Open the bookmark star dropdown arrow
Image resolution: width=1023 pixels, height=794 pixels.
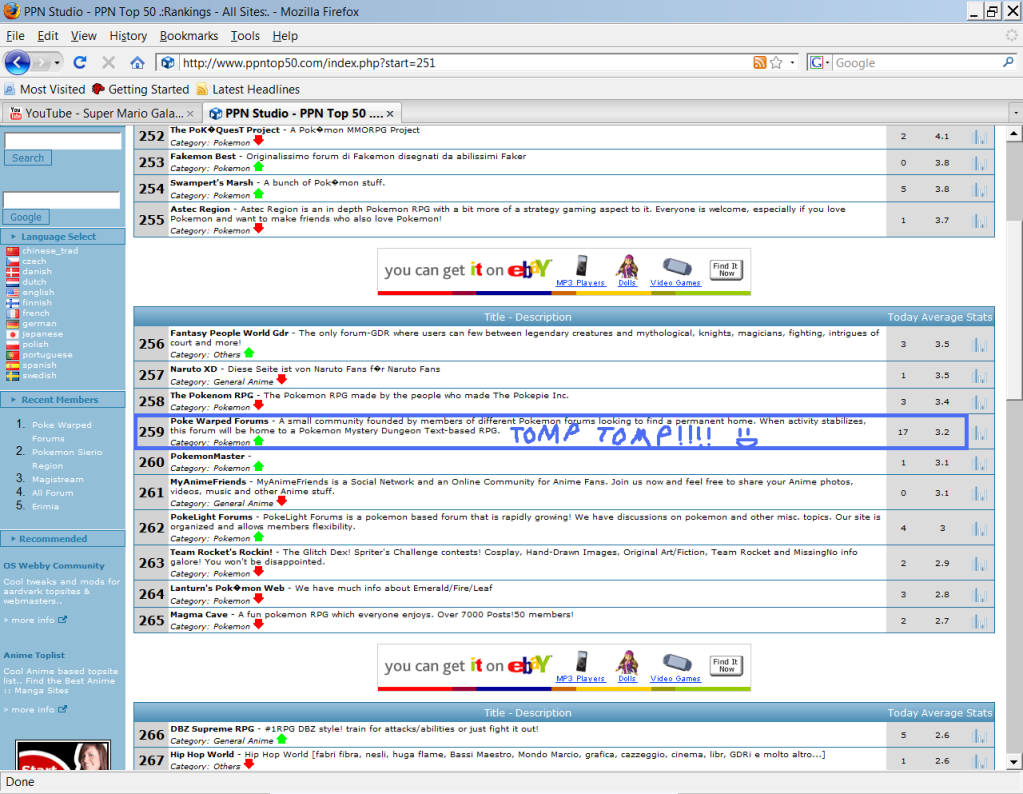coord(792,63)
